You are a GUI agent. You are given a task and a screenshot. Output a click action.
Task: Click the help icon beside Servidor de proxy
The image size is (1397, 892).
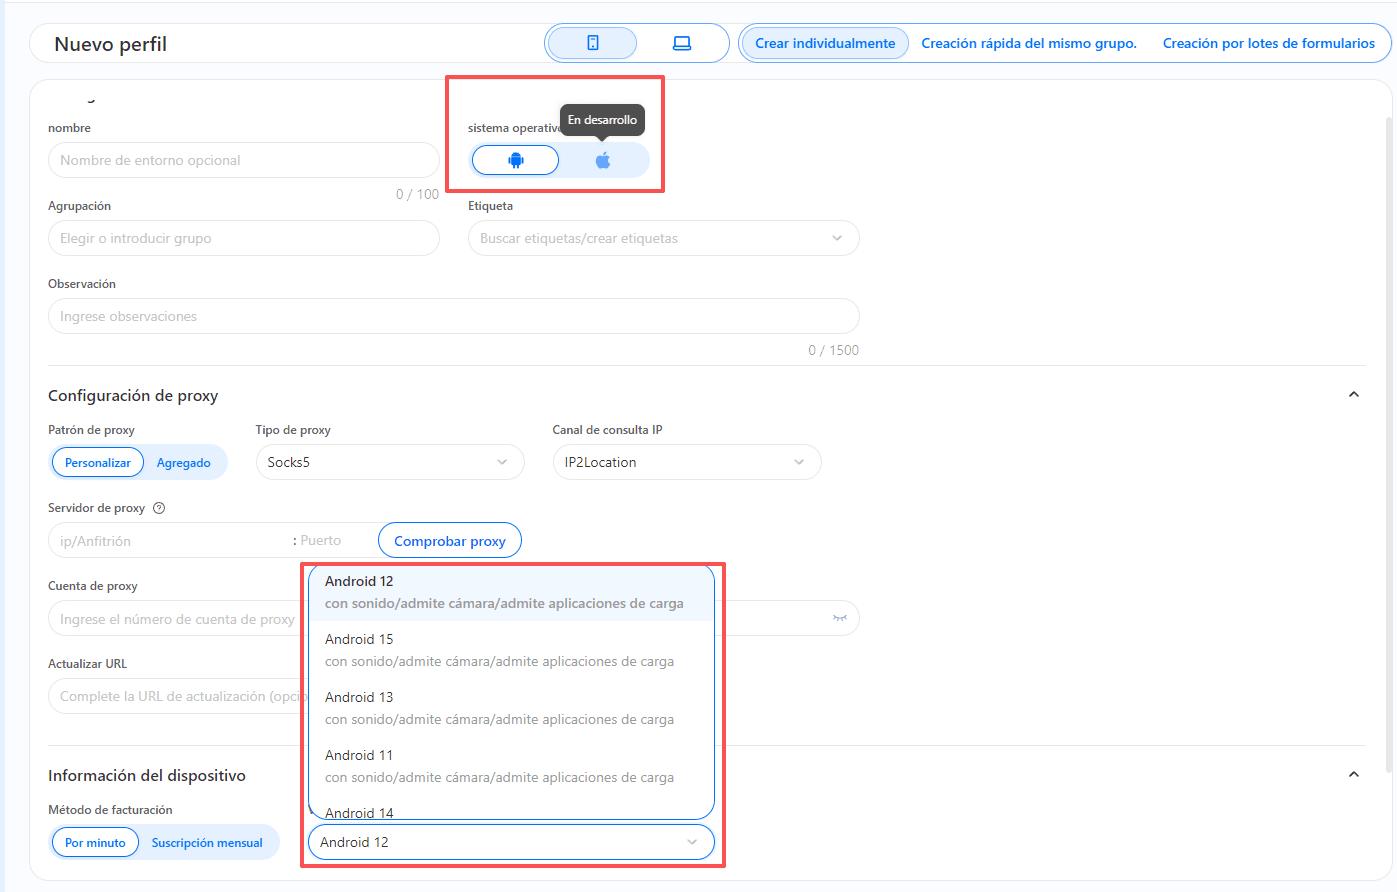tap(159, 508)
